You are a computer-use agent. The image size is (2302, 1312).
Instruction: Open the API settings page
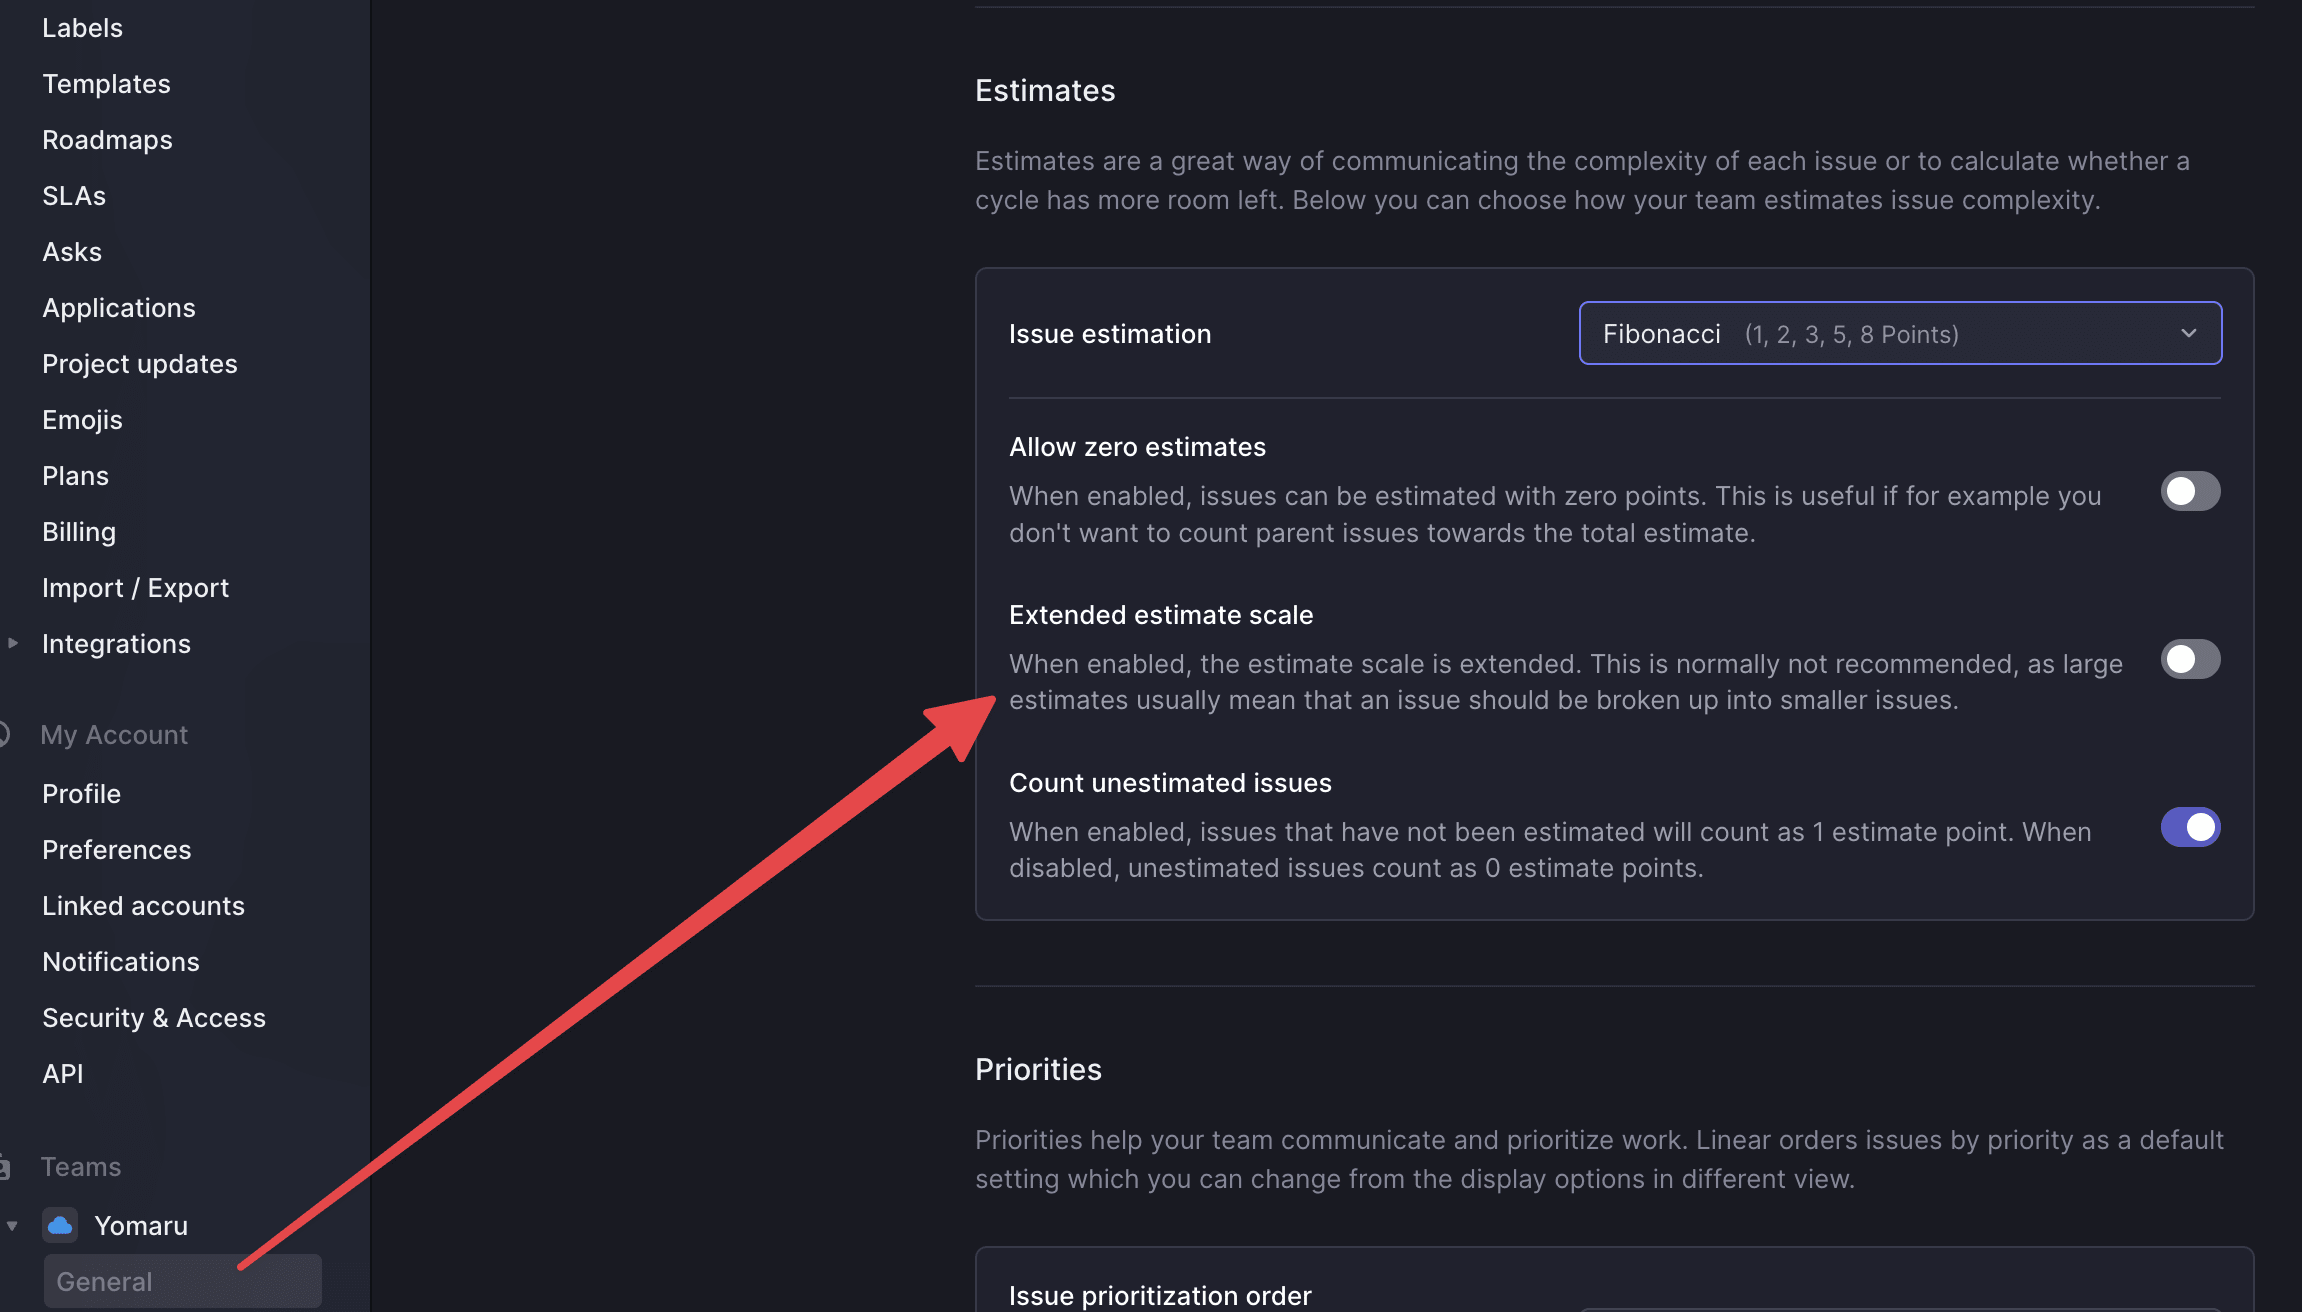coord(63,1074)
